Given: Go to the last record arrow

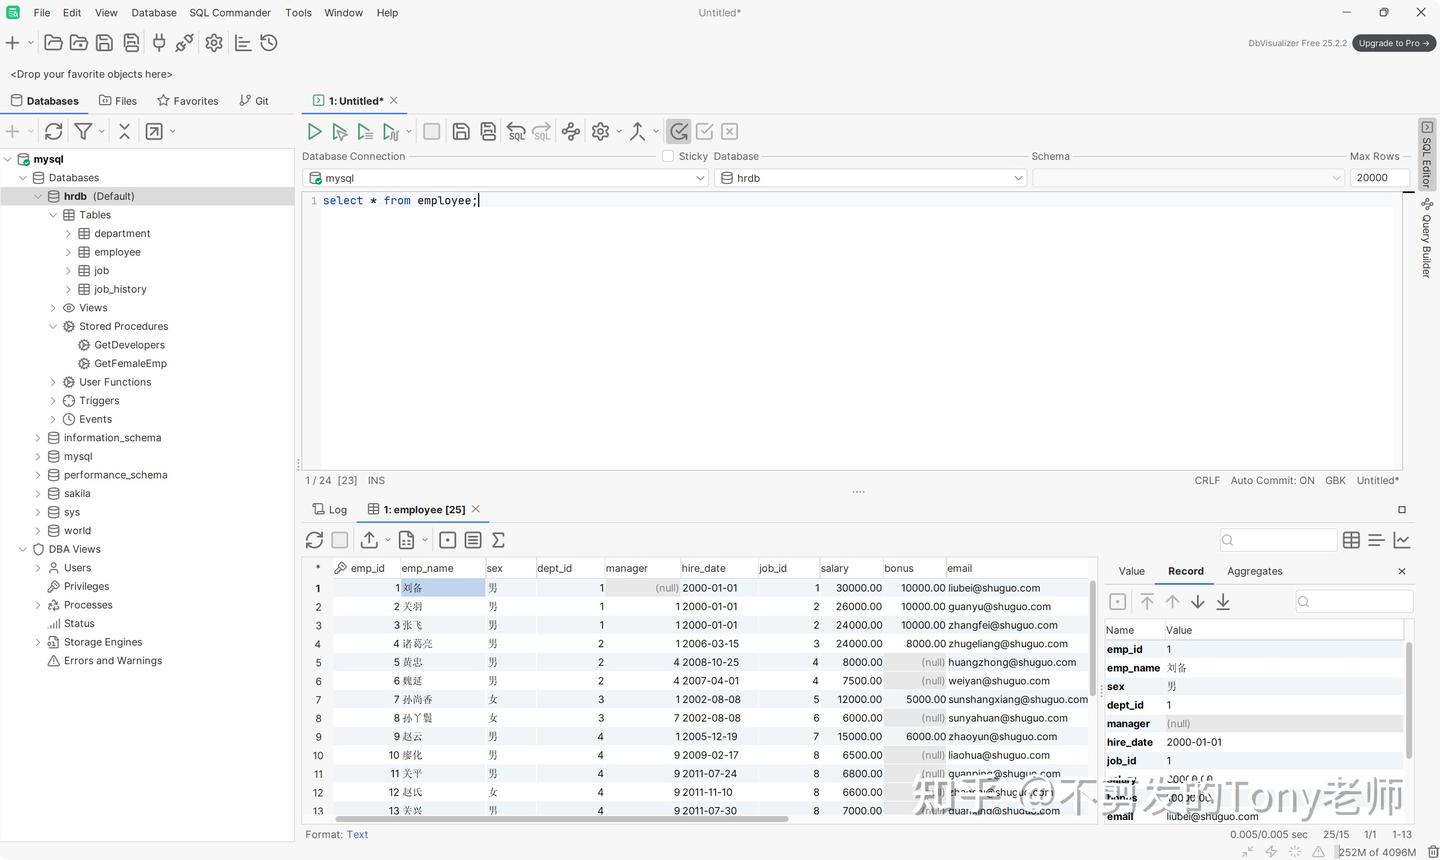Looking at the screenshot, I should tap(1223, 601).
